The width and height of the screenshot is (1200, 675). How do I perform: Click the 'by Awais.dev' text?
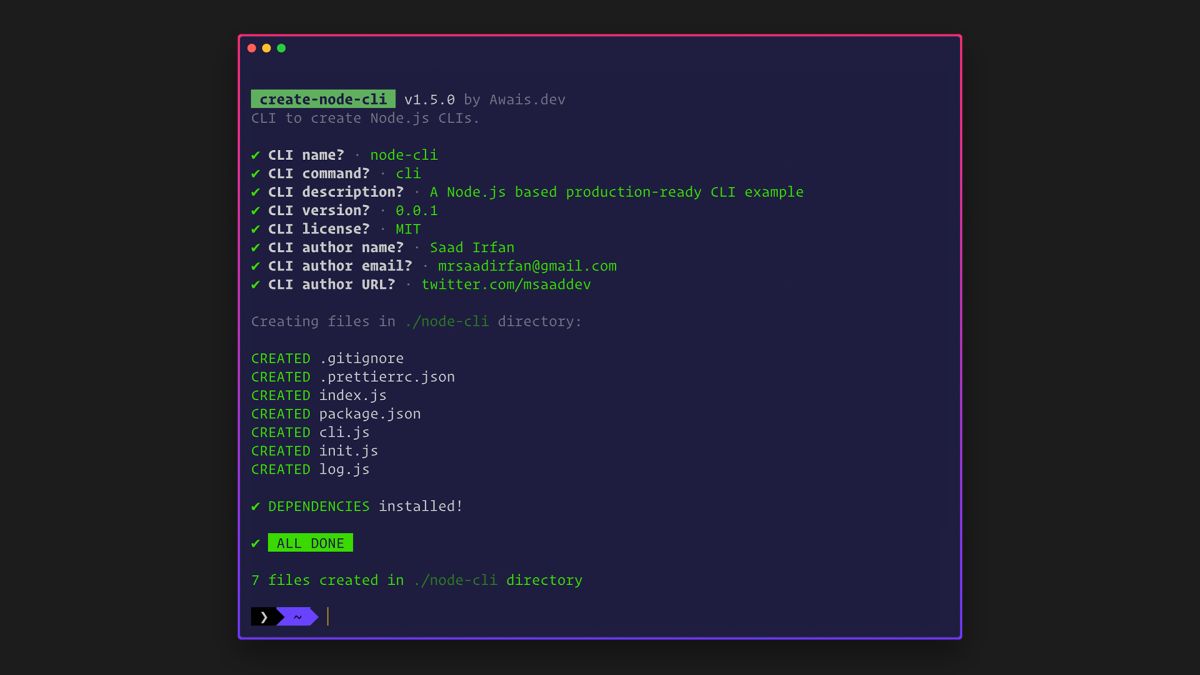pos(515,99)
